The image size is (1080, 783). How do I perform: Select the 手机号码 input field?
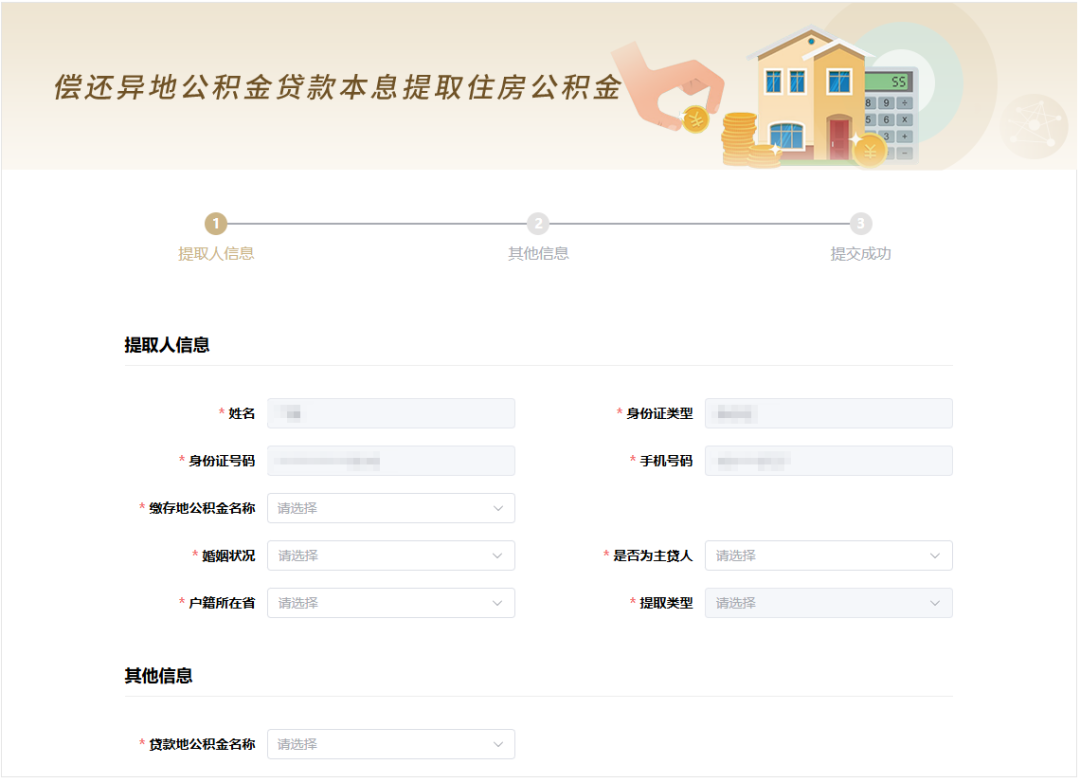828,460
